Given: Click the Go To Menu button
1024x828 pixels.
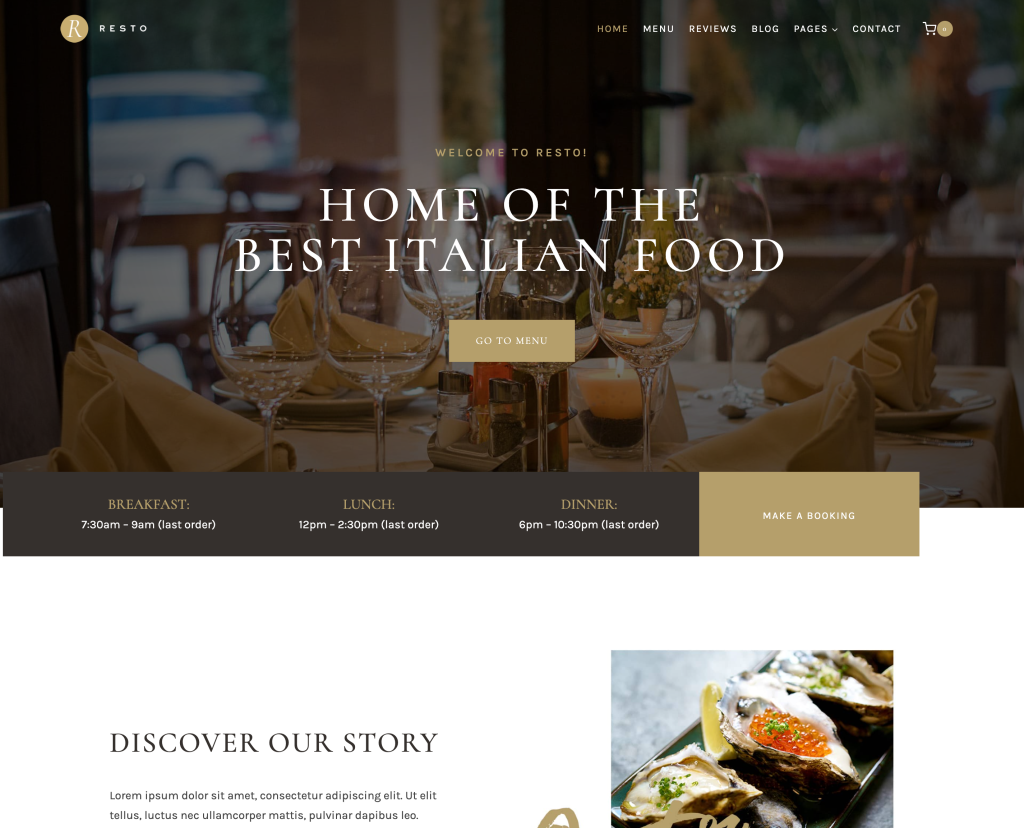Looking at the screenshot, I should 511,340.
